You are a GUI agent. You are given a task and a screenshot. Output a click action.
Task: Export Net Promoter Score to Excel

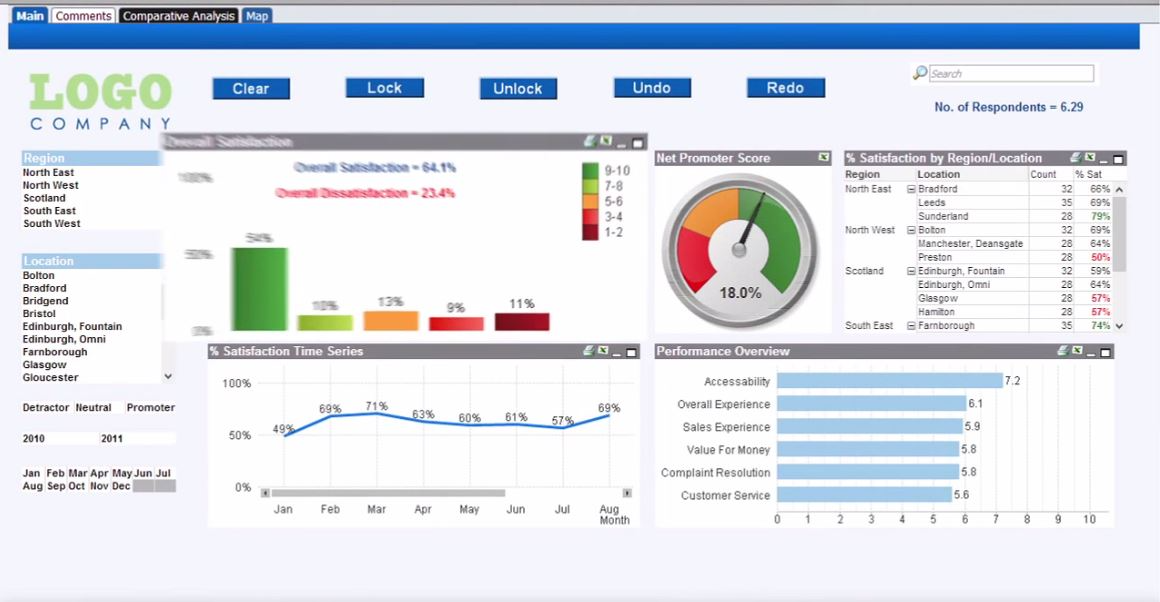click(x=824, y=158)
